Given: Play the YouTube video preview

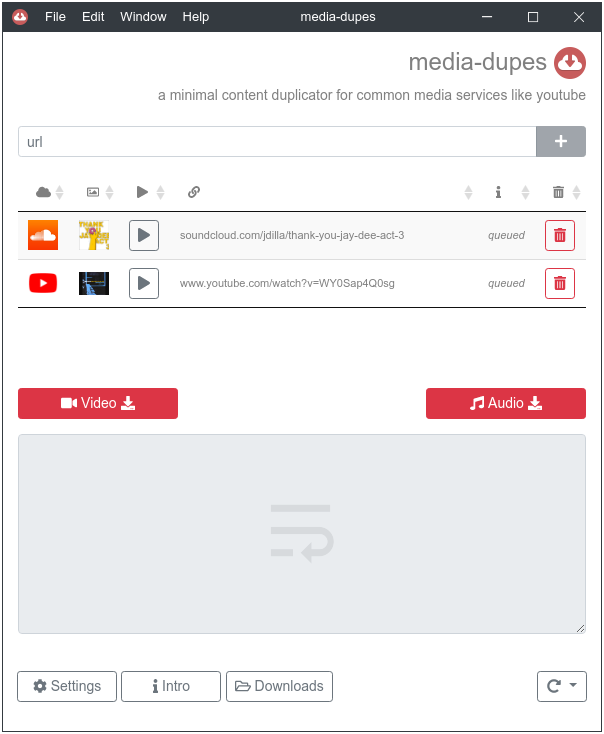Looking at the screenshot, I should (144, 283).
